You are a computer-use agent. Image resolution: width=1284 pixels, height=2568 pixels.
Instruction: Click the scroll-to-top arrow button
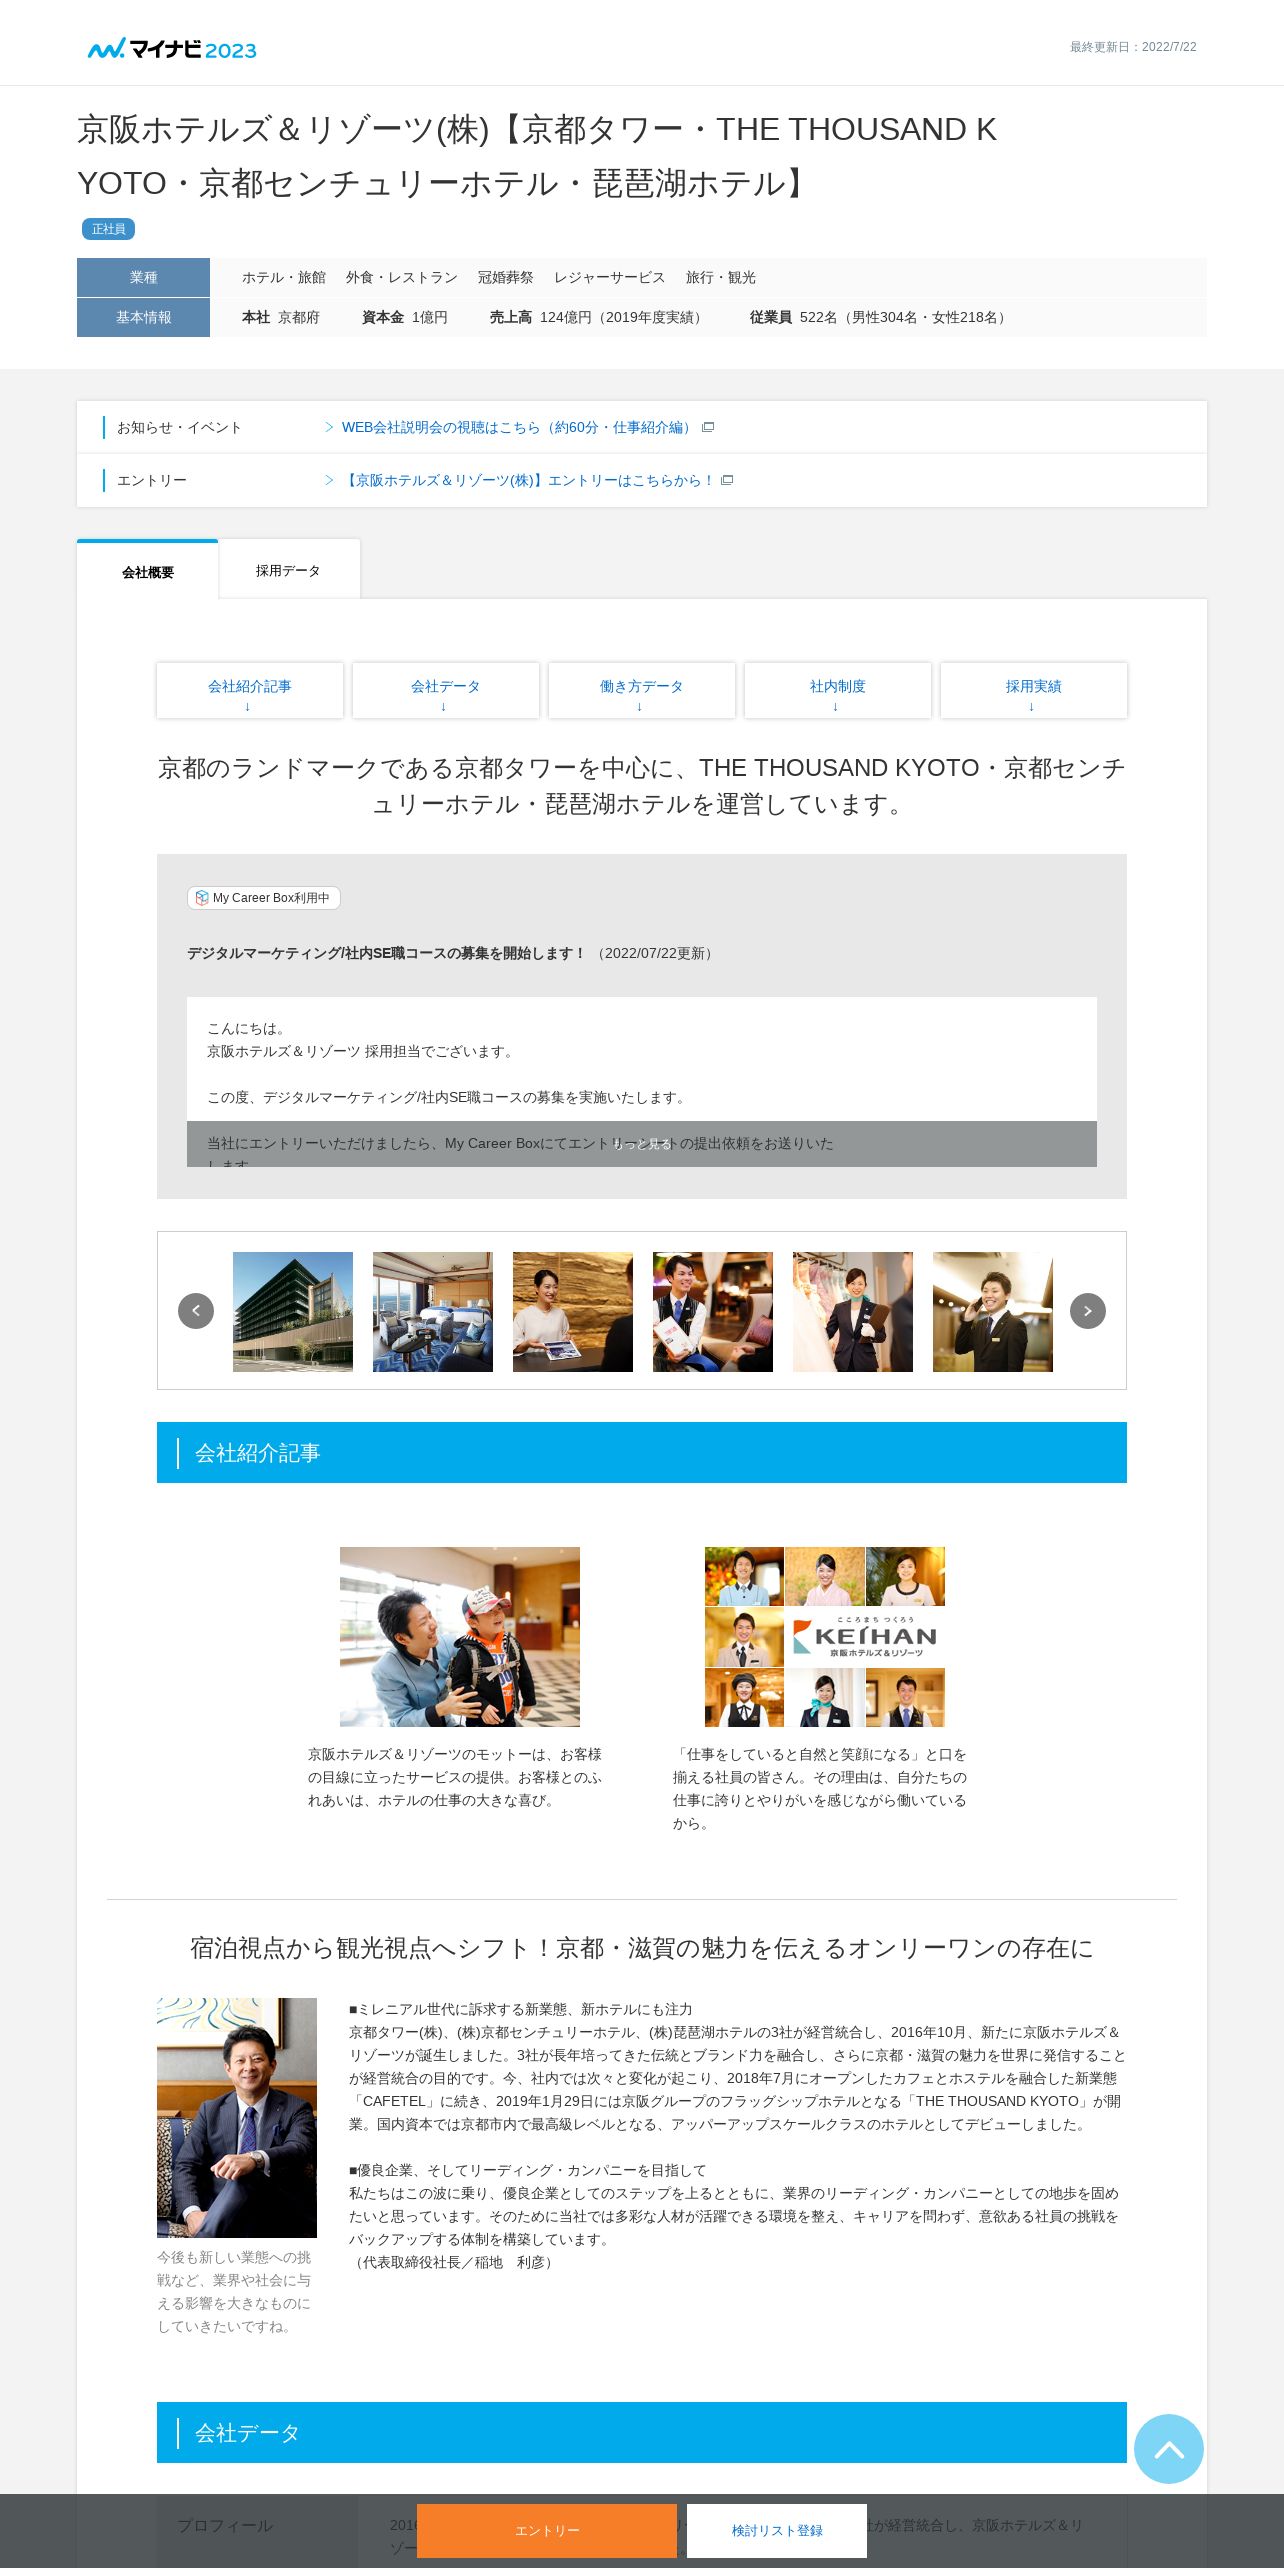pyautogui.click(x=1169, y=2449)
